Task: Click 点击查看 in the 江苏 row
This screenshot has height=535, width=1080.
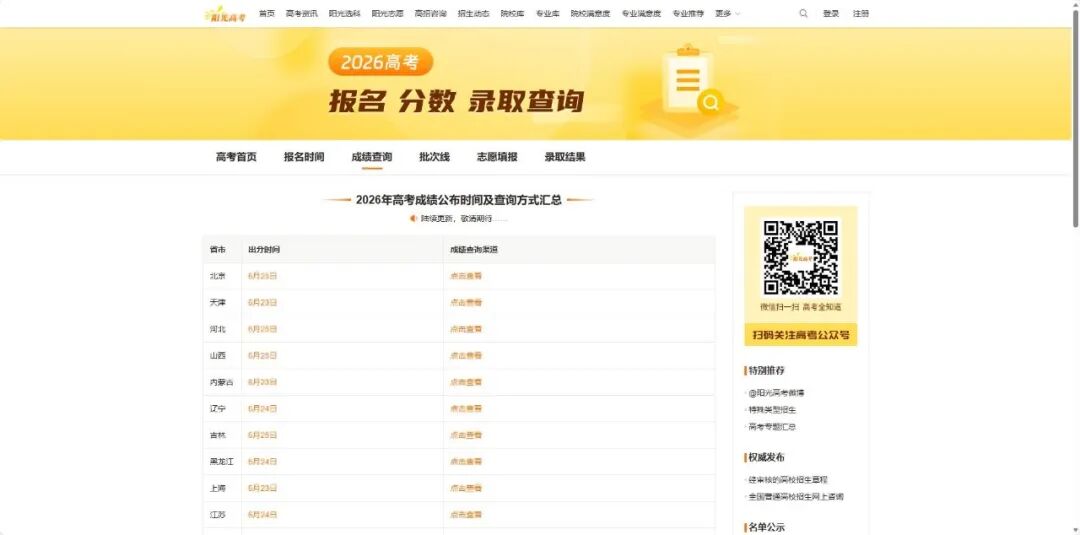Action: (466, 514)
